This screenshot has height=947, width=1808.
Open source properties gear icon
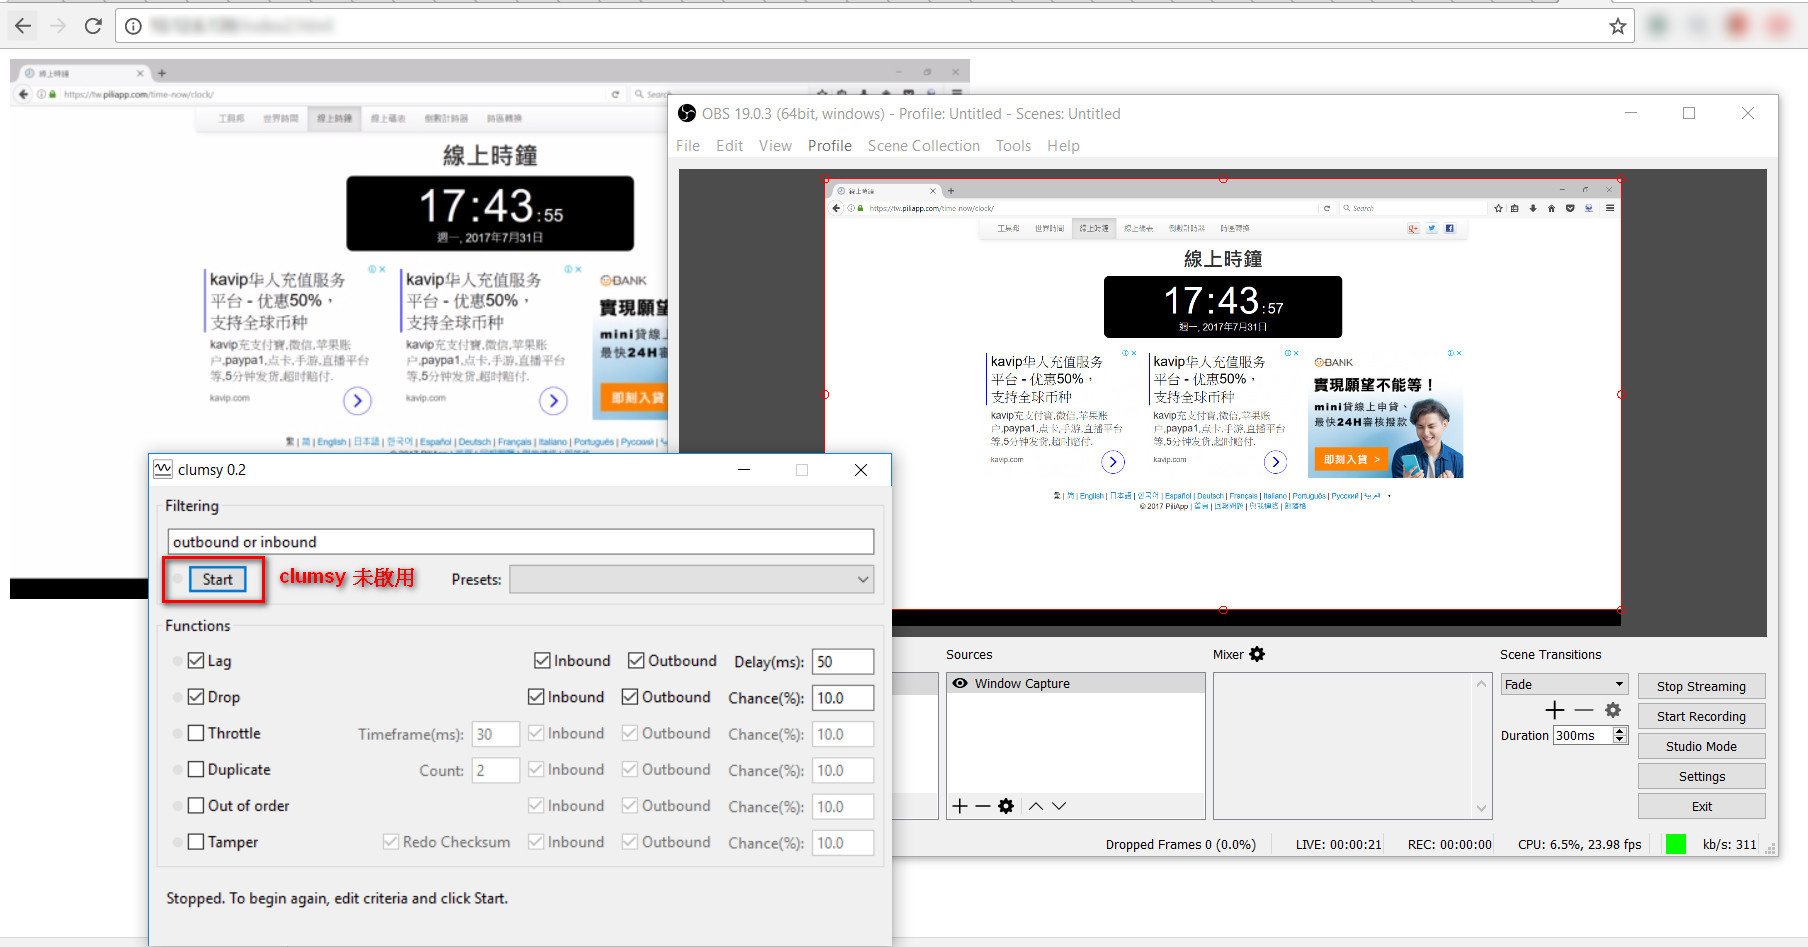pyautogui.click(x=1006, y=806)
